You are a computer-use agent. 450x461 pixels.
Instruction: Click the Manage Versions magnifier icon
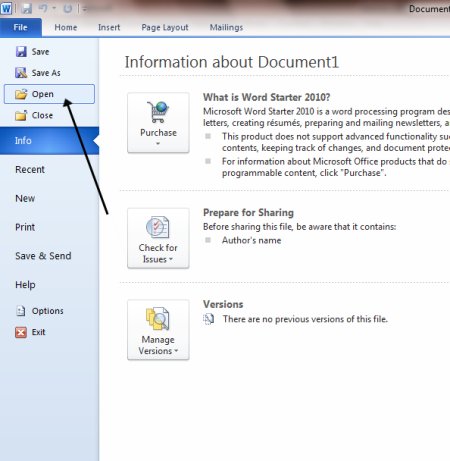[157, 319]
